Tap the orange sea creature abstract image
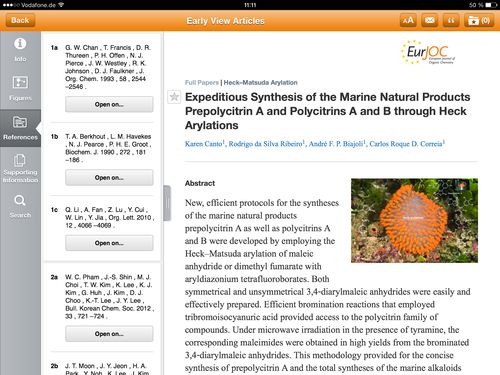 [414, 220]
